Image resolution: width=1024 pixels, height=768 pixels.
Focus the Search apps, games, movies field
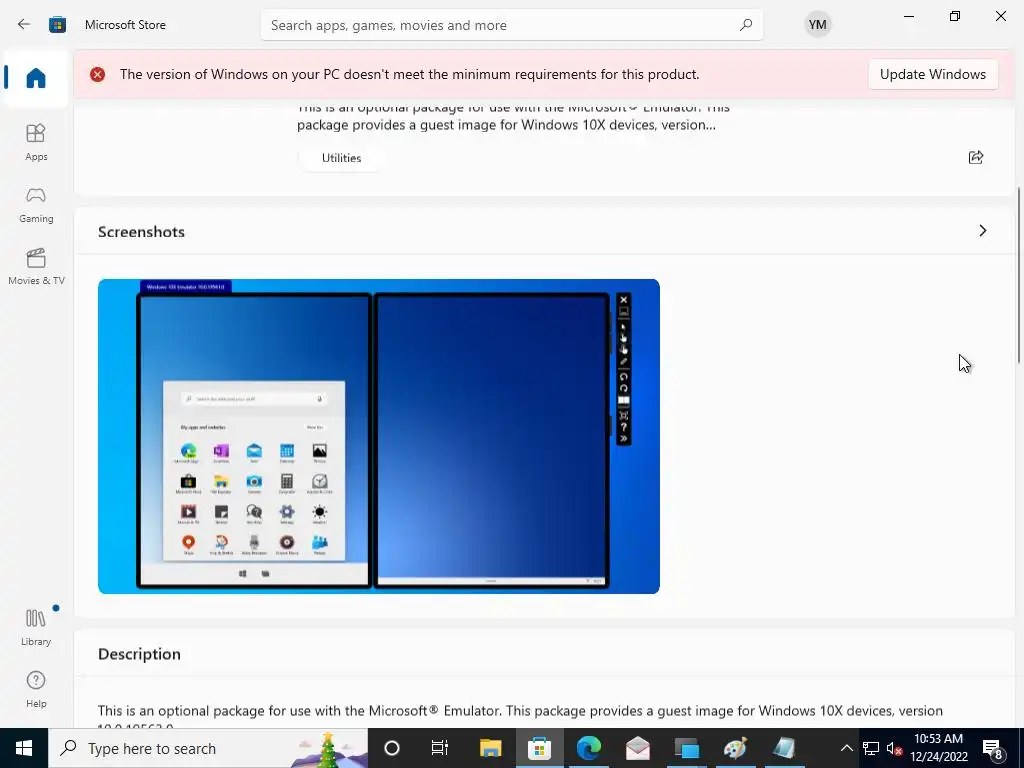pos(511,25)
